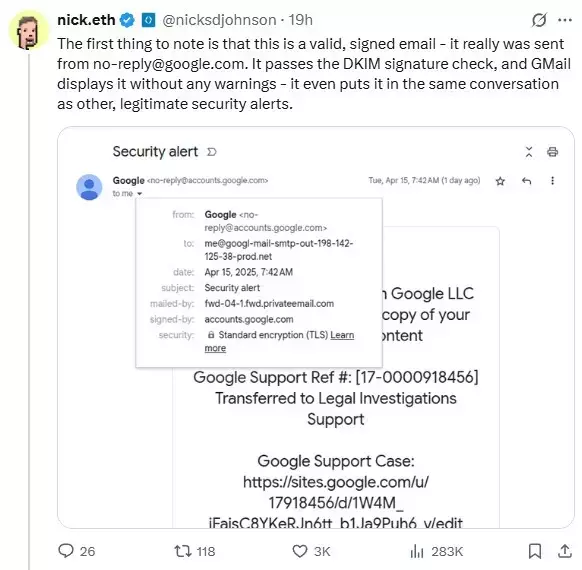The image size is (582, 570).
Task: Click the importance marker beside Security alert
Action: (x=212, y=152)
